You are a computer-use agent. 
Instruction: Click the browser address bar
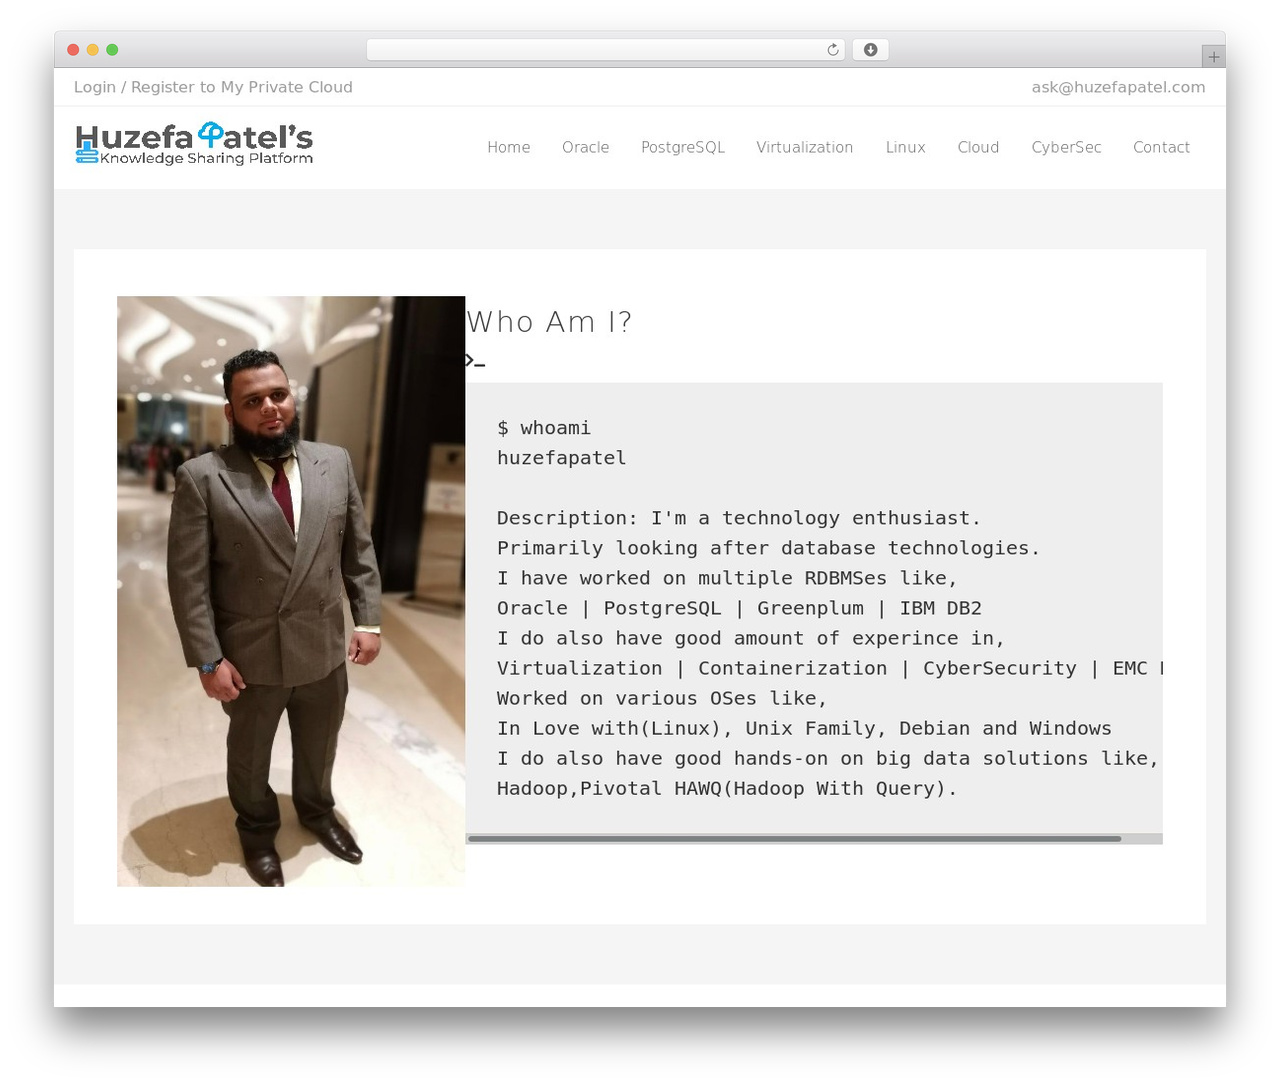605,50
